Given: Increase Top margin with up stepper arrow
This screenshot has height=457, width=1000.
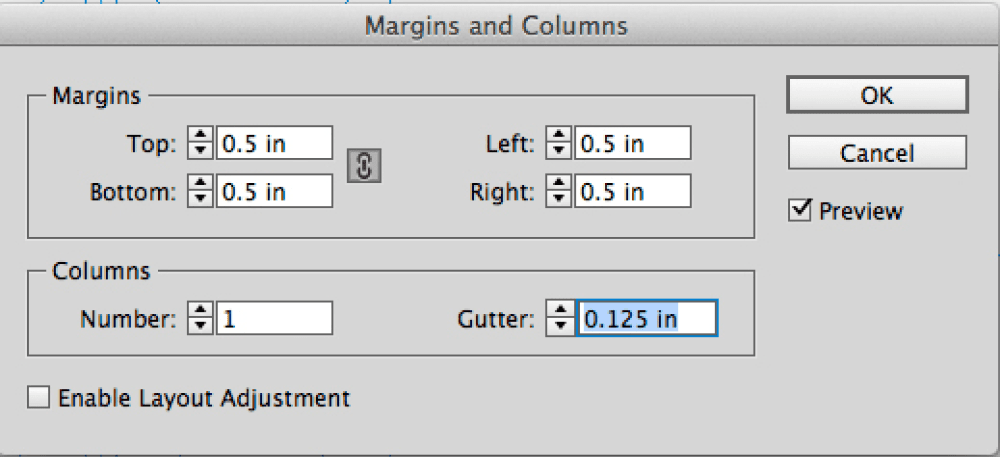Looking at the screenshot, I should pyautogui.click(x=200, y=135).
